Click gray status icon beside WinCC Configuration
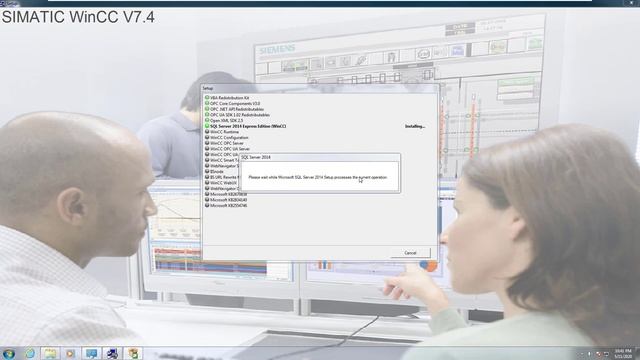Viewport: 640px width, 360px height. (x=207, y=138)
